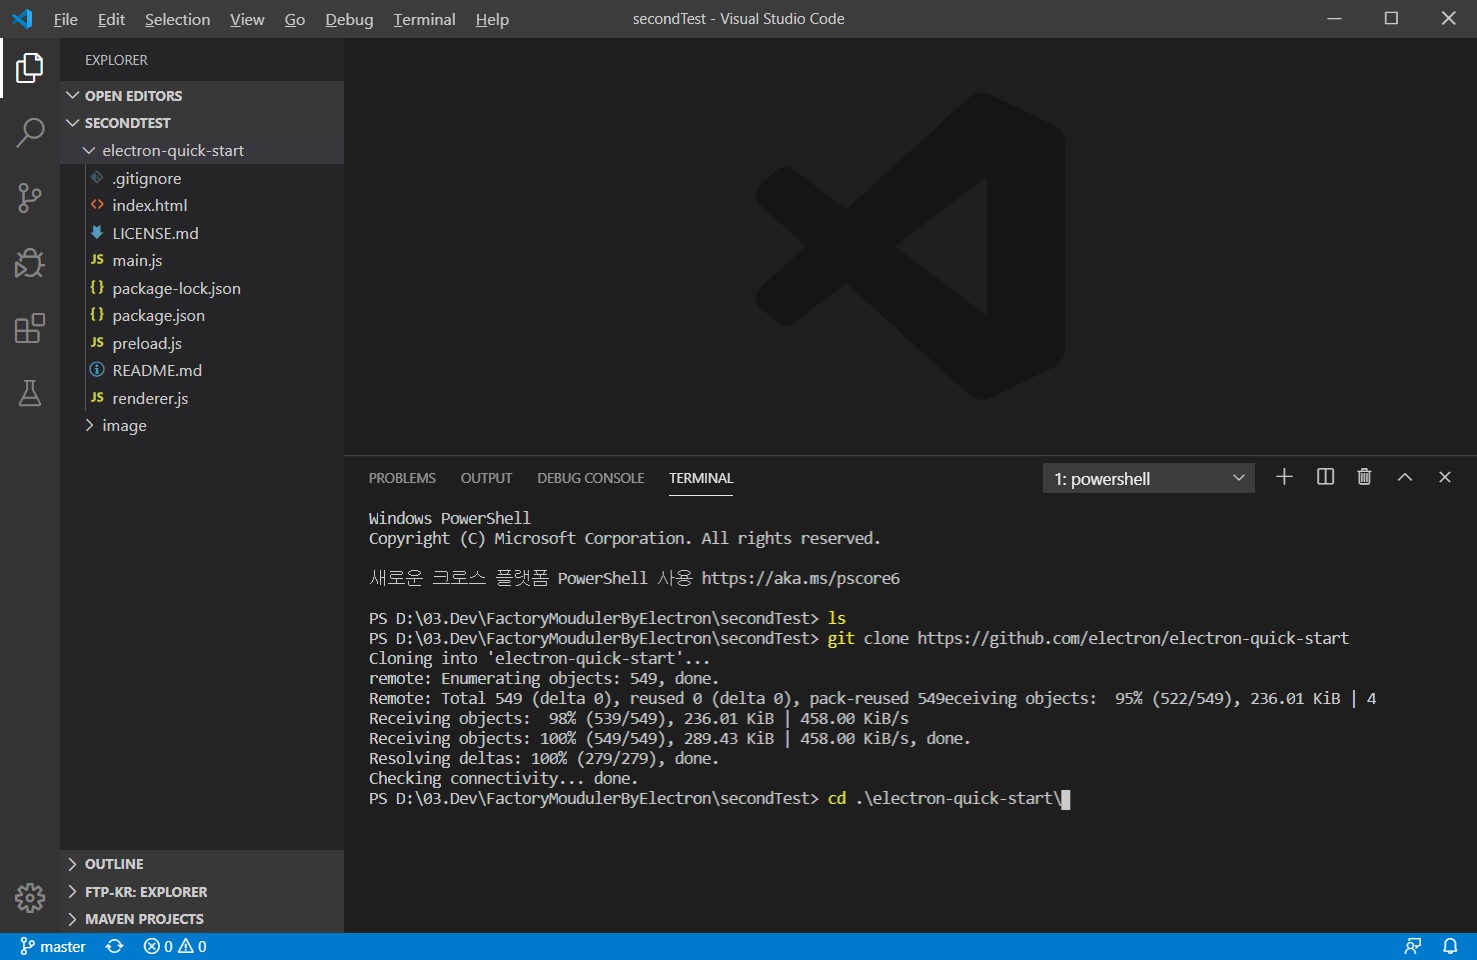Minimize the VS Code window
The width and height of the screenshot is (1477, 960).
pos(1334,19)
